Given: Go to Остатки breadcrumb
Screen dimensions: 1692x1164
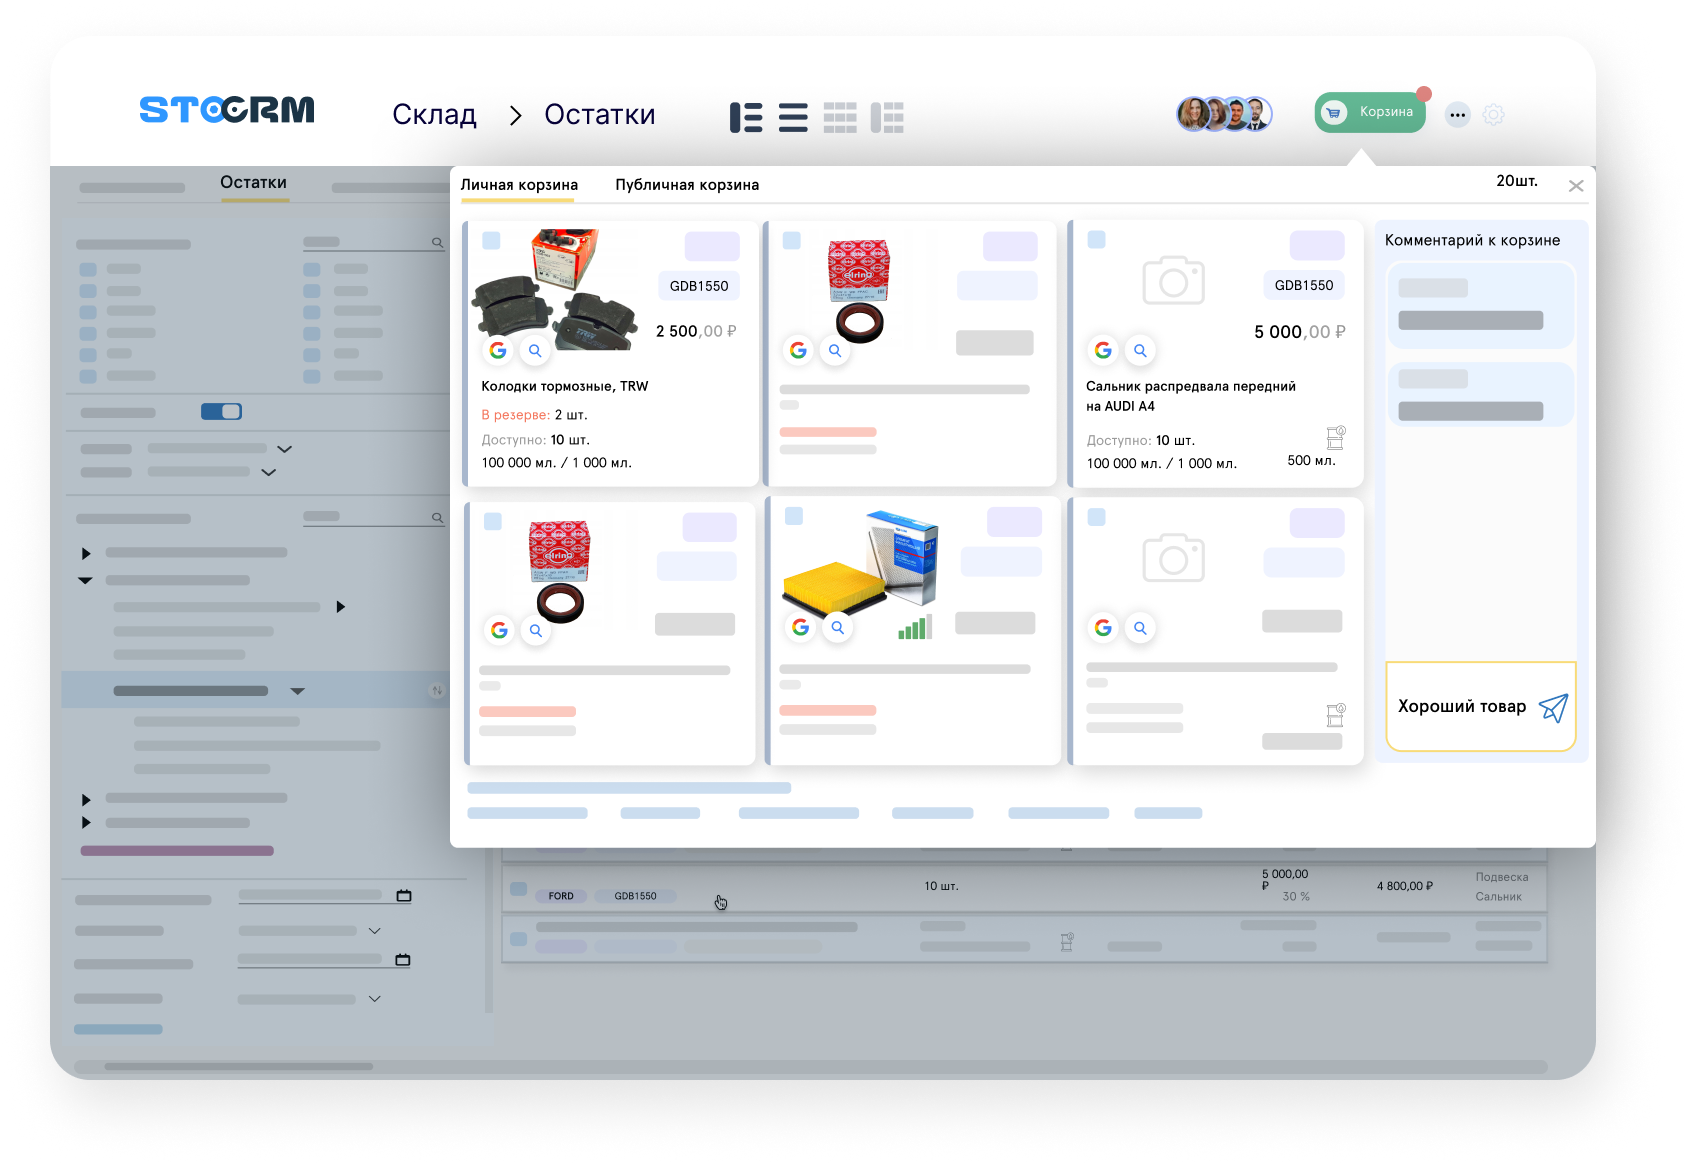Looking at the screenshot, I should click(600, 115).
